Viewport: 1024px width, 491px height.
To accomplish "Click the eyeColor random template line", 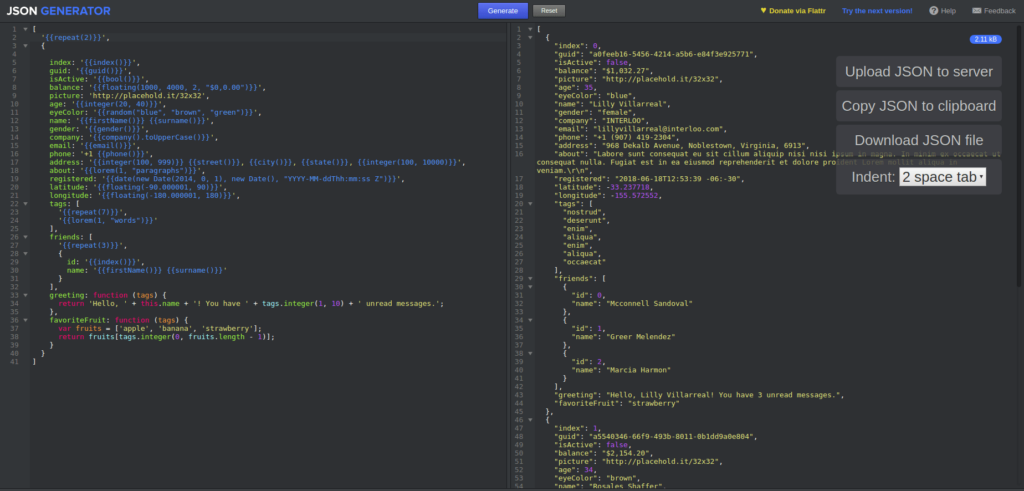I will pyautogui.click(x=155, y=112).
